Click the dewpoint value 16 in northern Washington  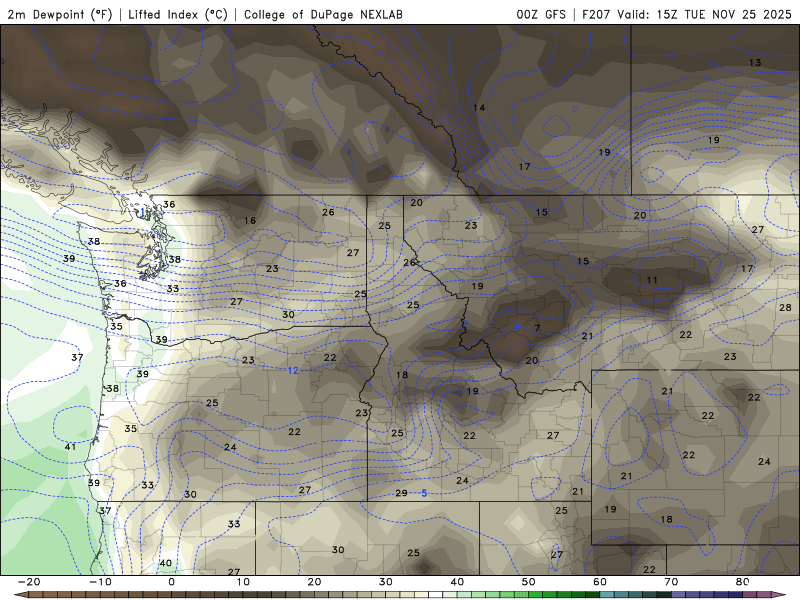coord(249,221)
